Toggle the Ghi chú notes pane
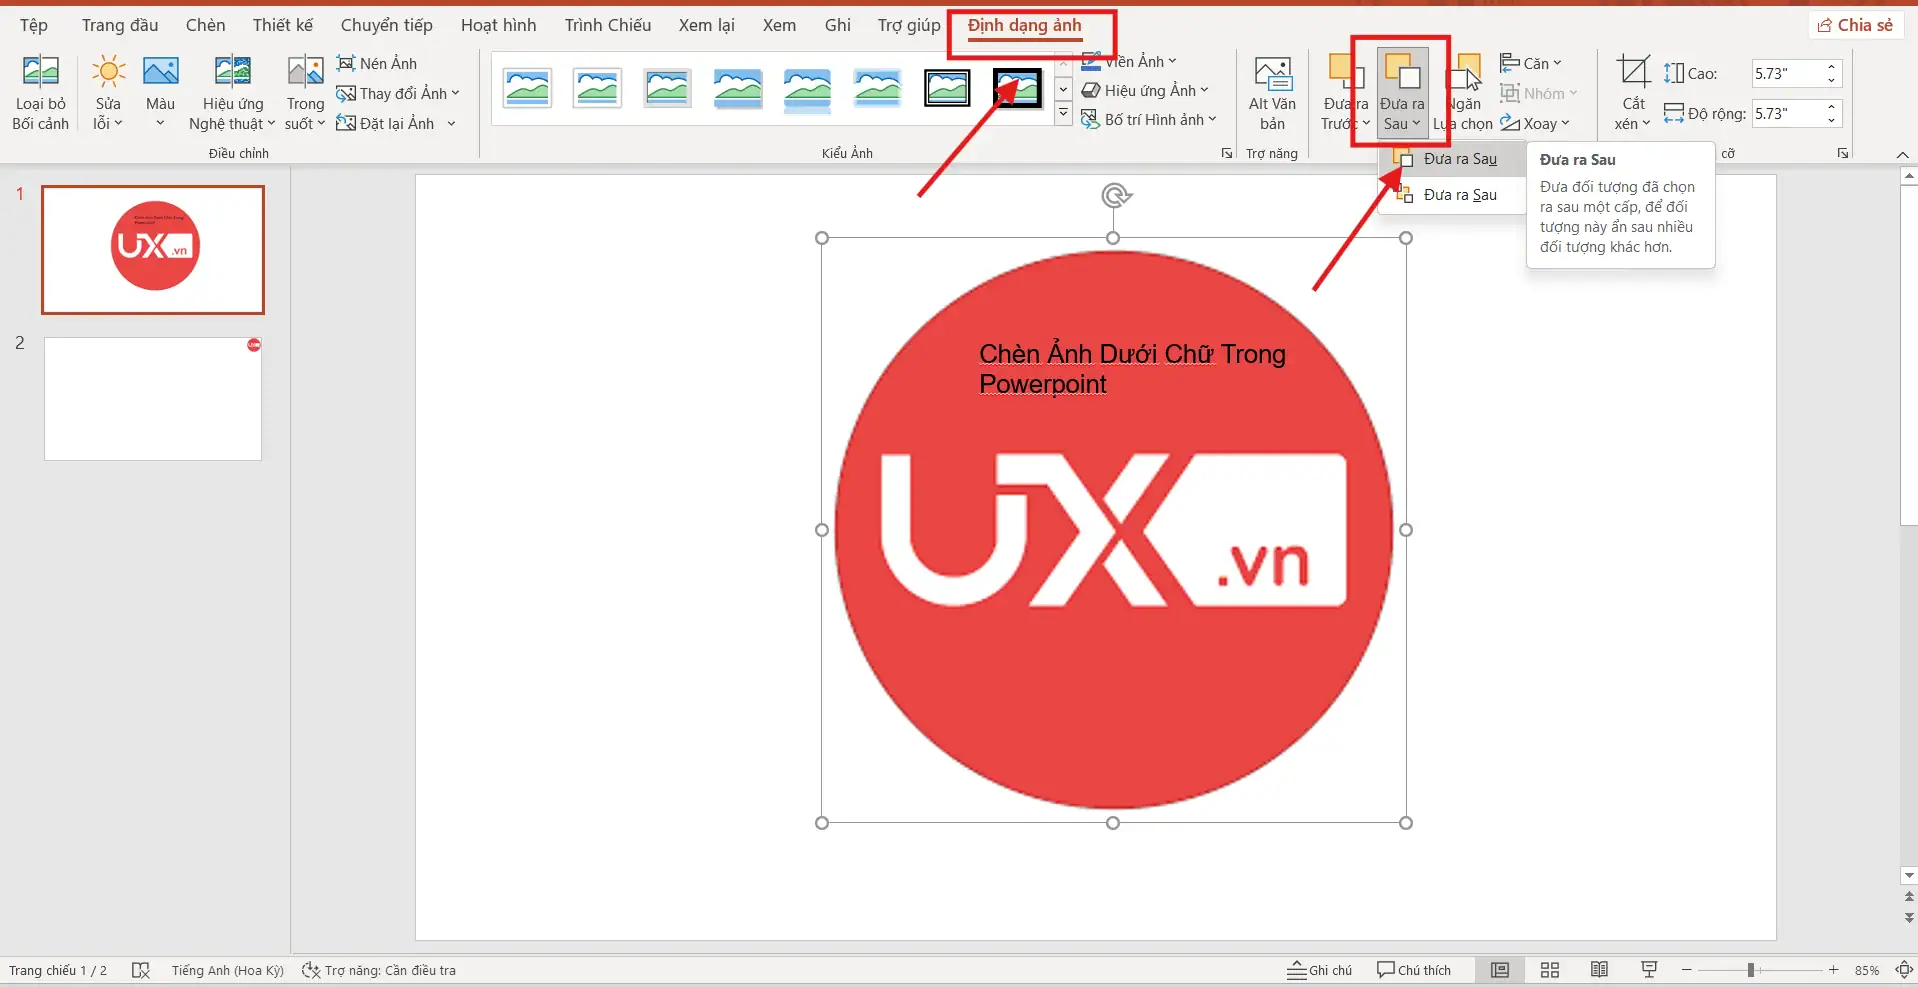Screen dimensions: 1918x987 pyautogui.click(x=1319, y=970)
